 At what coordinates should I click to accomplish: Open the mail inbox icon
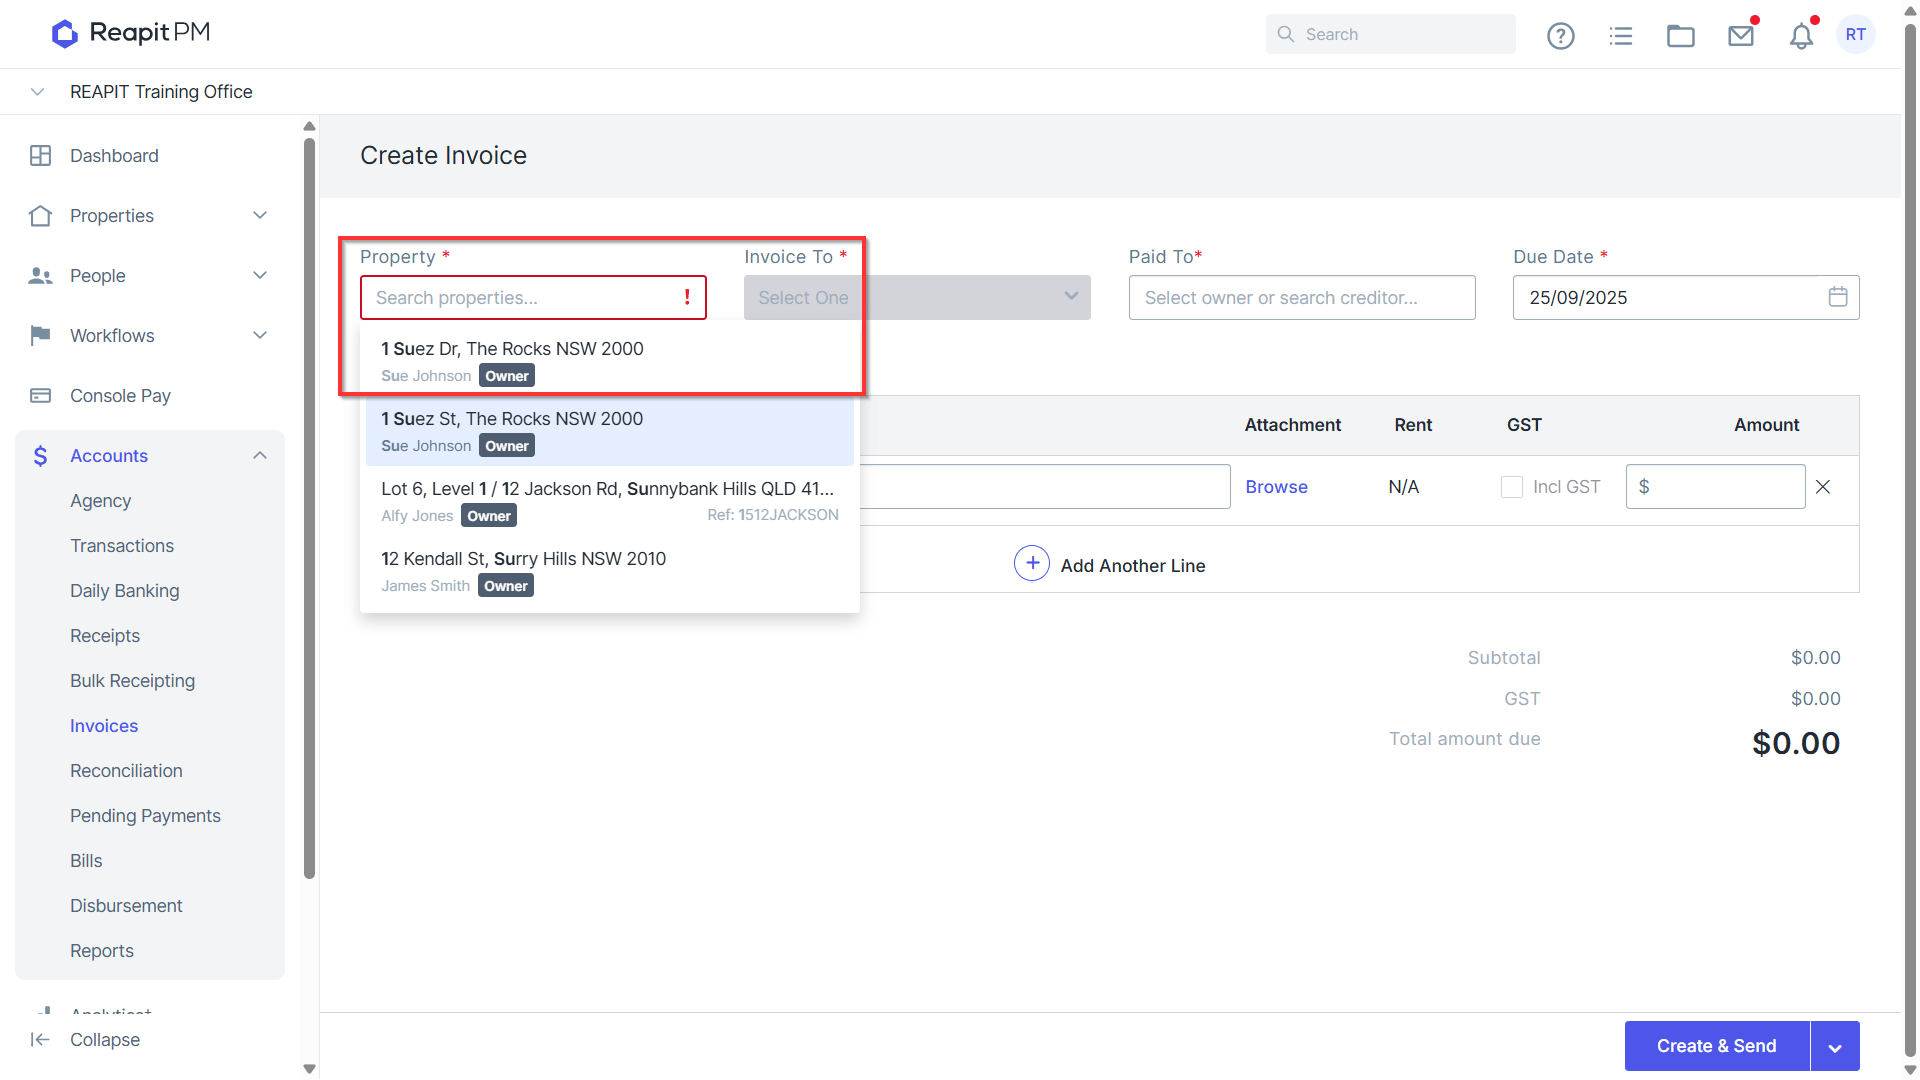click(x=1741, y=36)
